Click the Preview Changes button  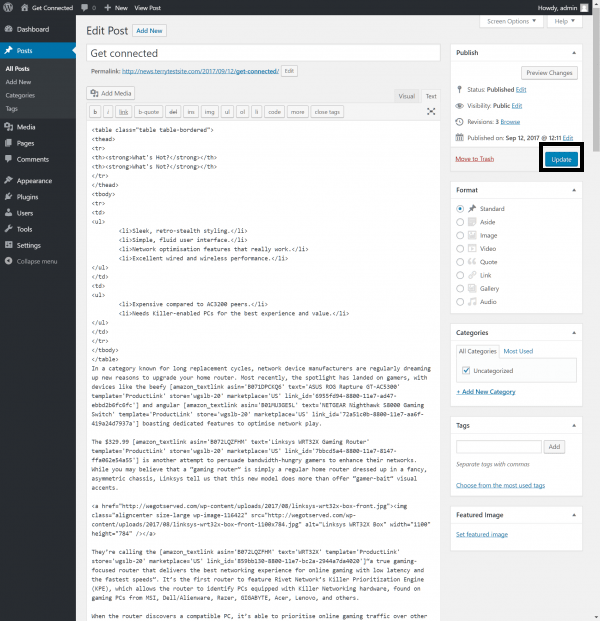click(x=549, y=73)
